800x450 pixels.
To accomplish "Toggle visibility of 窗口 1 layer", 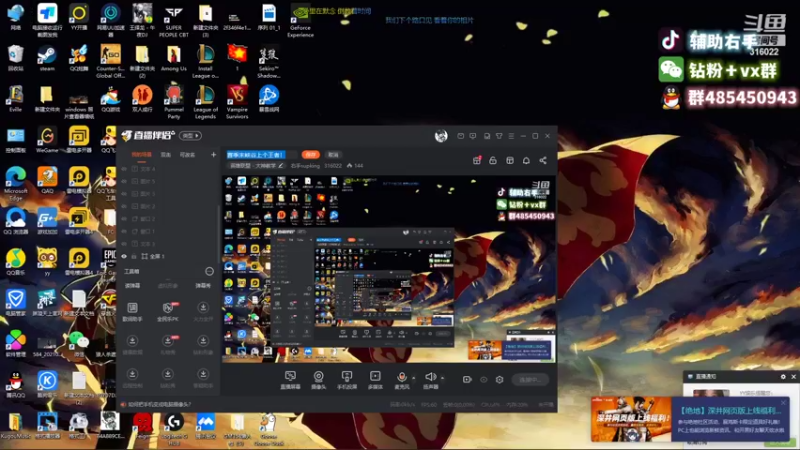I will tap(124, 231).
